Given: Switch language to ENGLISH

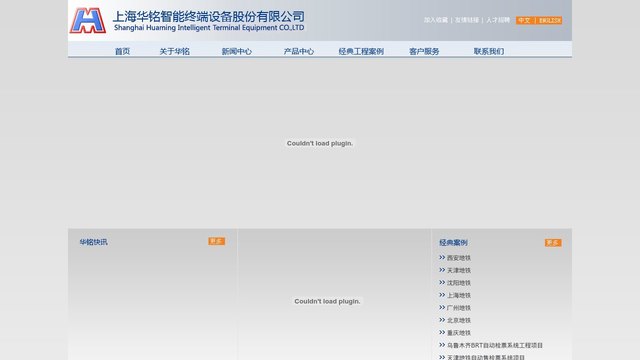Looking at the screenshot, I should [550, 20].
